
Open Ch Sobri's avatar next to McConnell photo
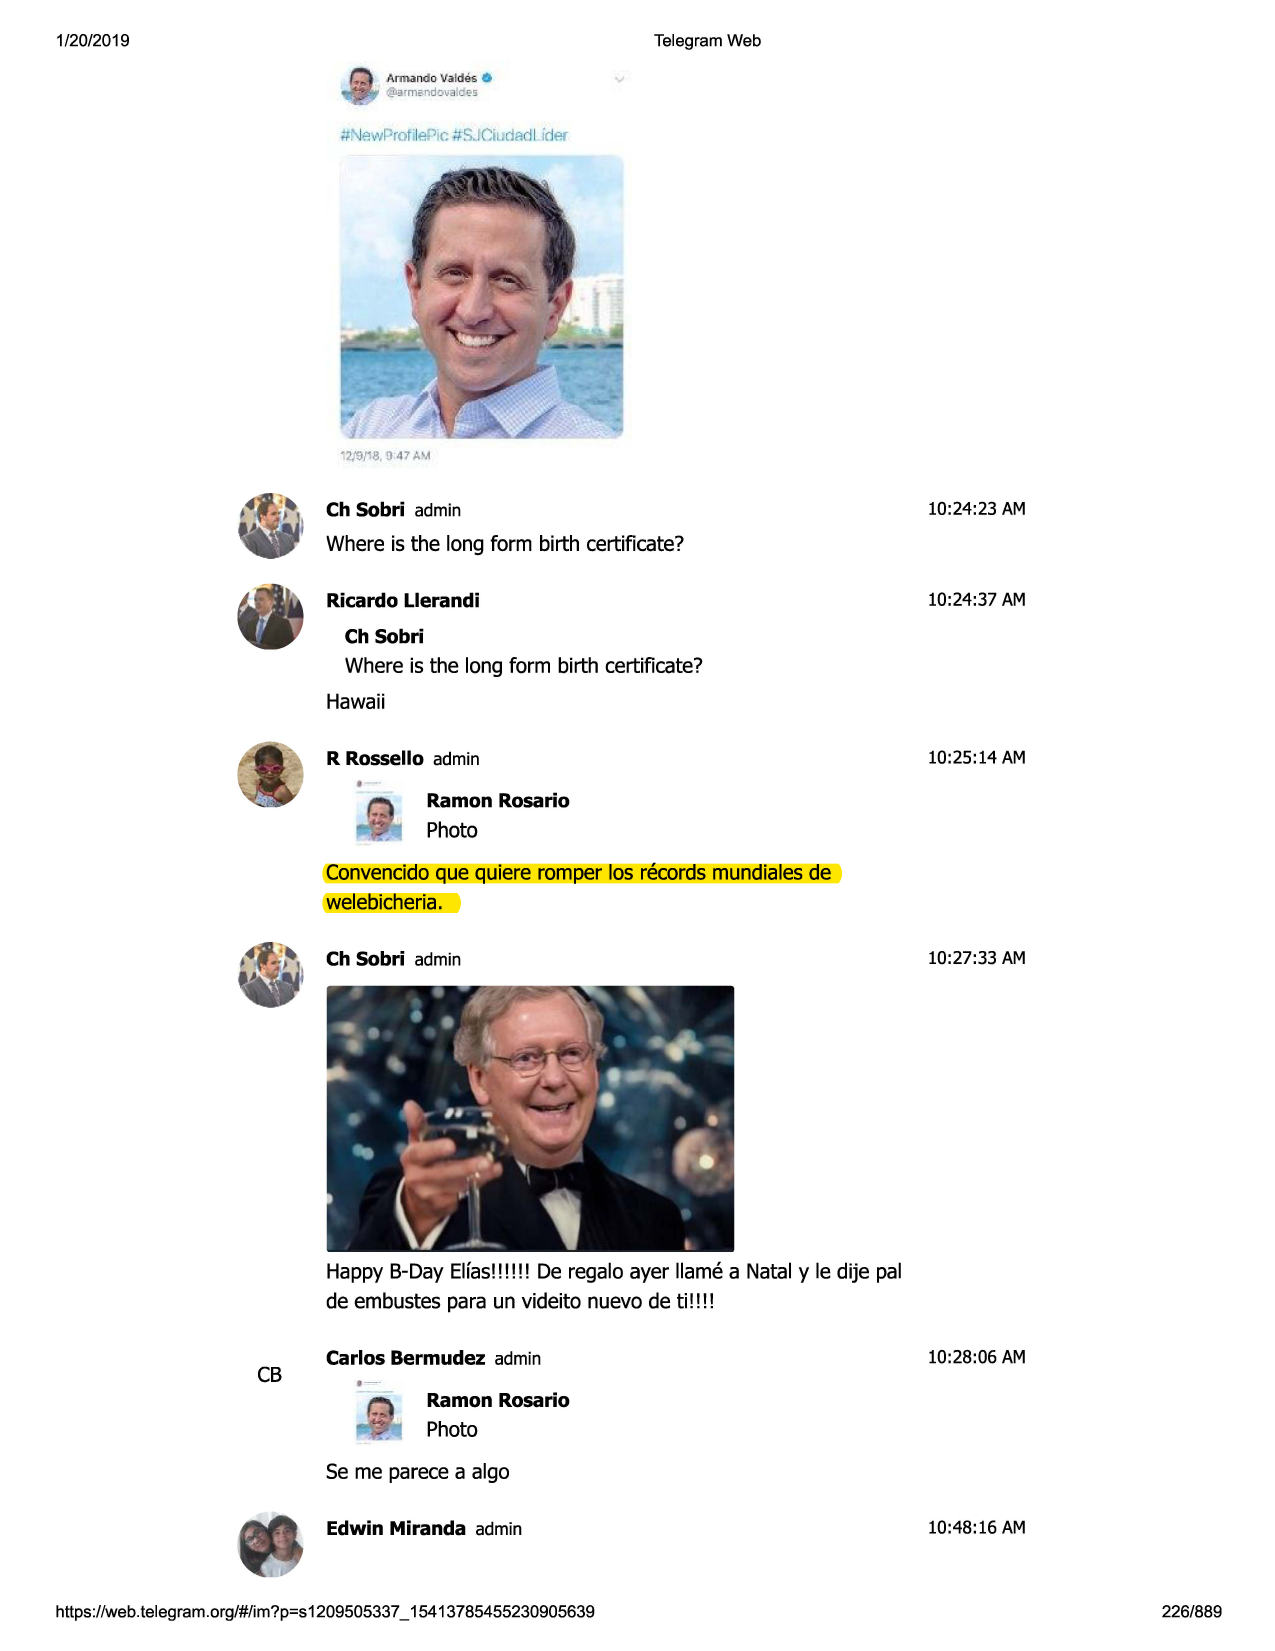click(x=270, y=974)
